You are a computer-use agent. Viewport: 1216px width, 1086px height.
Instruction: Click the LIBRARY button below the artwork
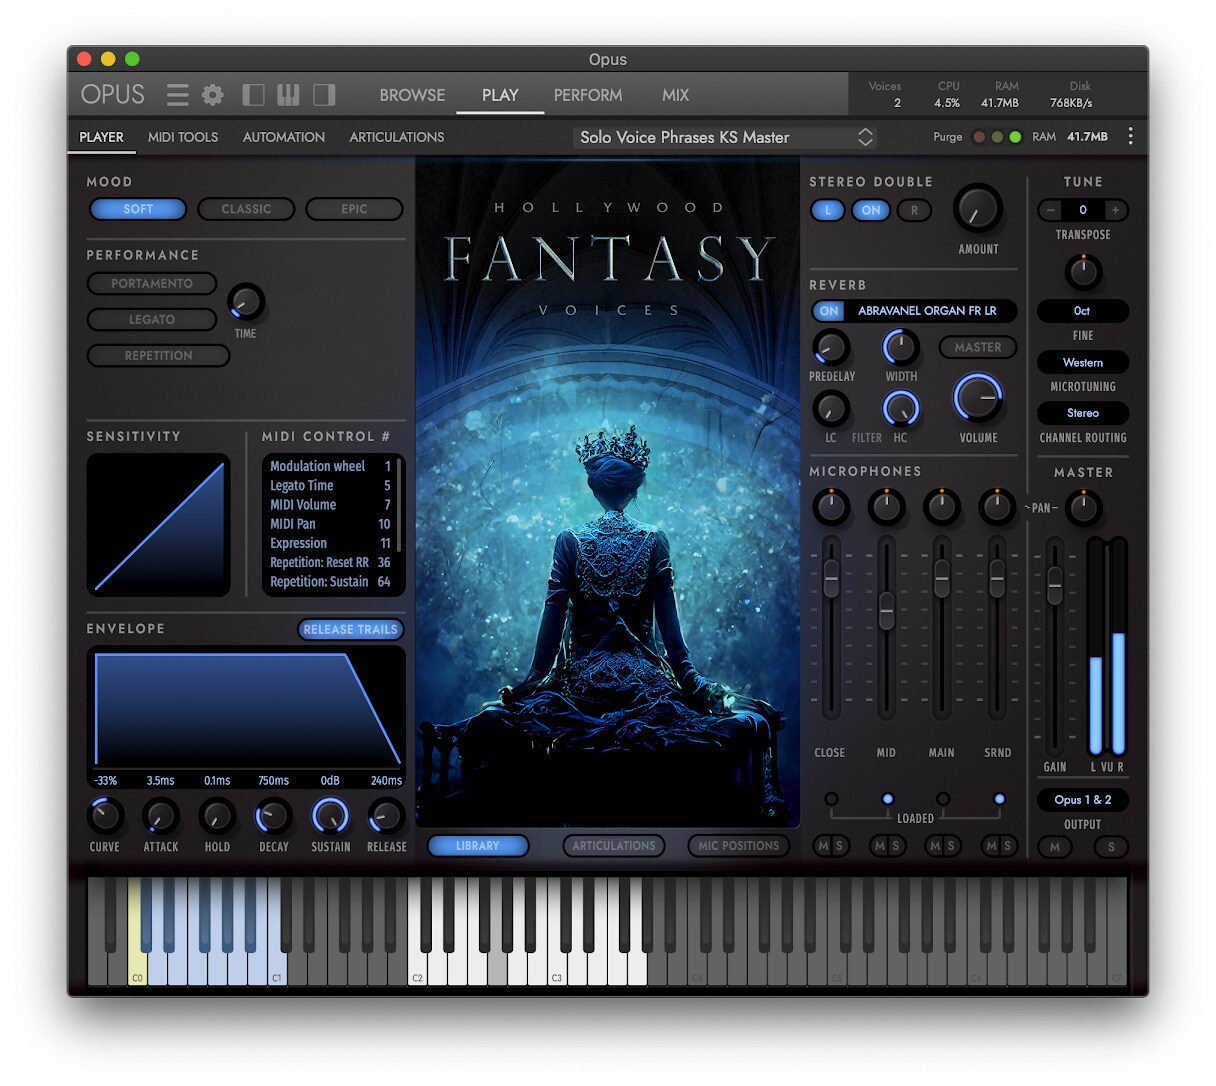(478, 846)
